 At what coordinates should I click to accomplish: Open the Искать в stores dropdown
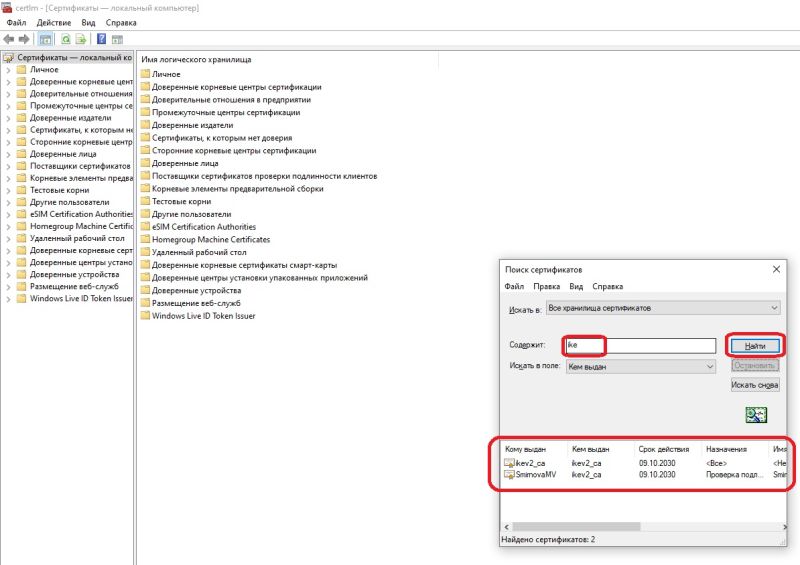pyautogui.click(x=663, y=308)
